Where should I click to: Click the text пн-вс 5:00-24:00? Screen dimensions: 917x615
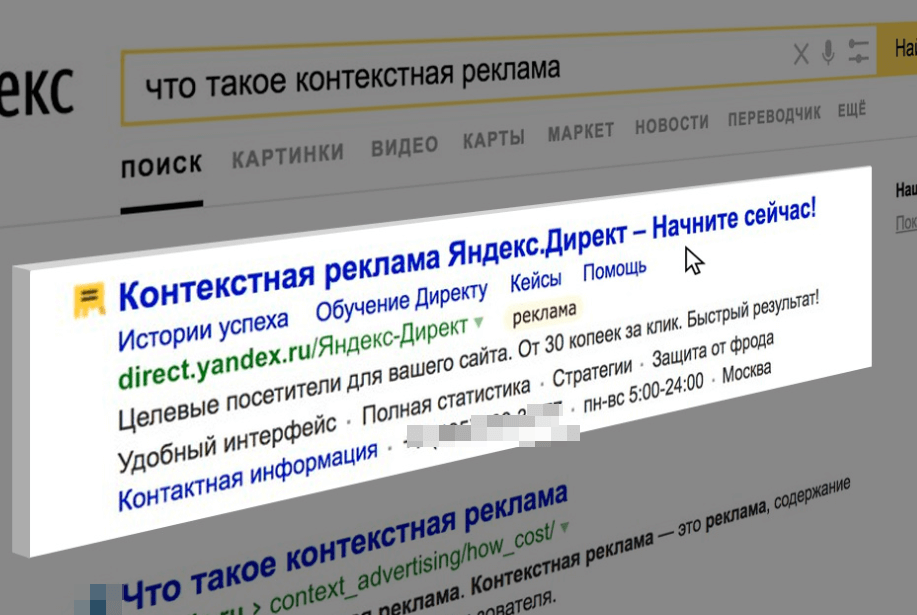(x=644, y=391)
